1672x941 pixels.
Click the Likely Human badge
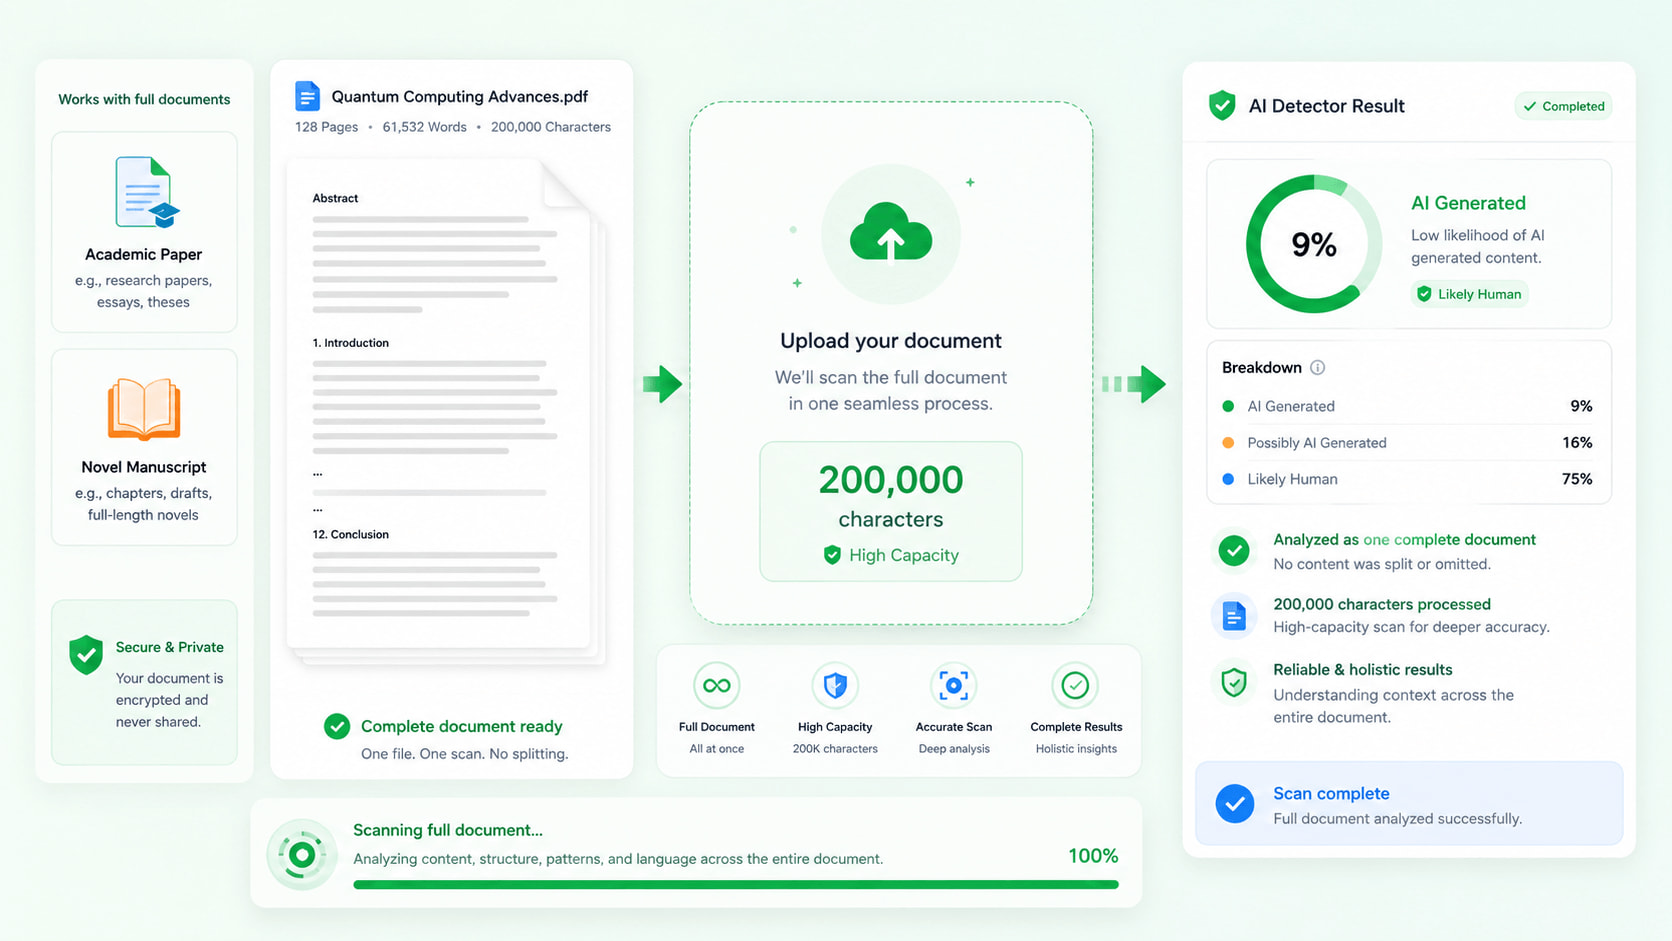[1469, 294]
